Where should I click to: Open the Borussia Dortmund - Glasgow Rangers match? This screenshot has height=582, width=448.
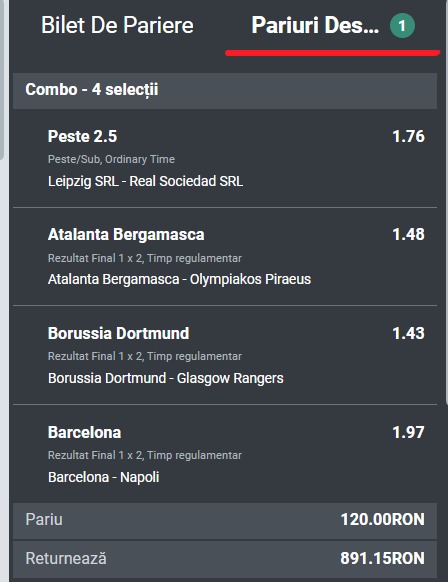click(166, 378)
